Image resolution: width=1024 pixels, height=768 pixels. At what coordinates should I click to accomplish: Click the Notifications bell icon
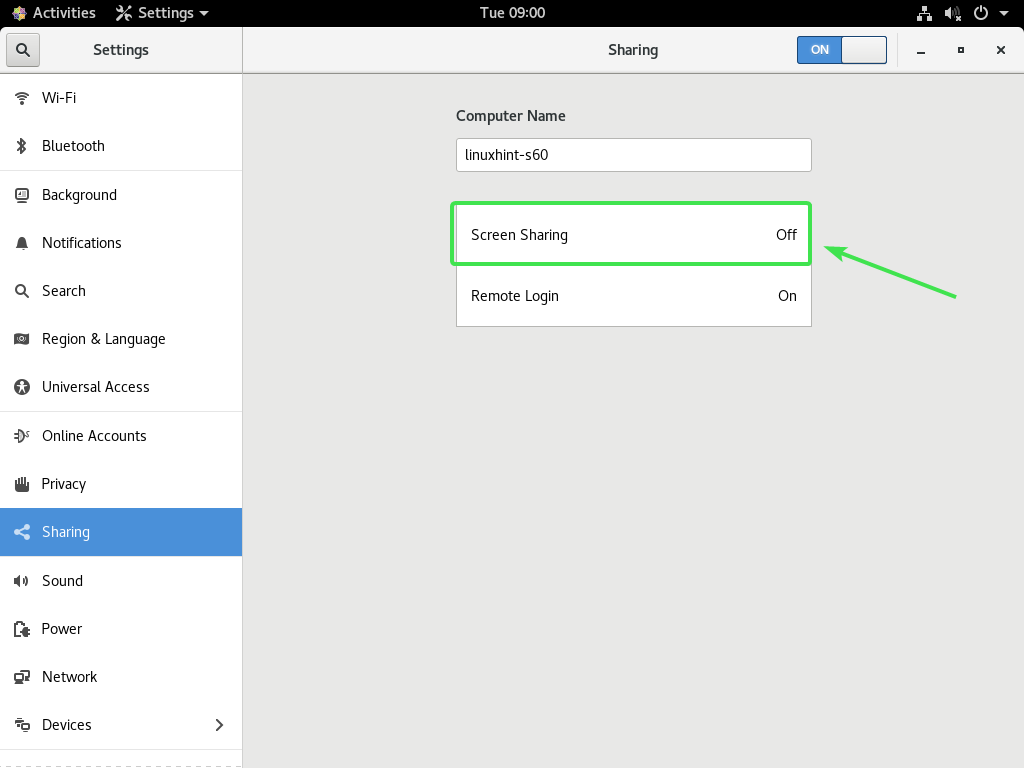(x=22, y=243)
